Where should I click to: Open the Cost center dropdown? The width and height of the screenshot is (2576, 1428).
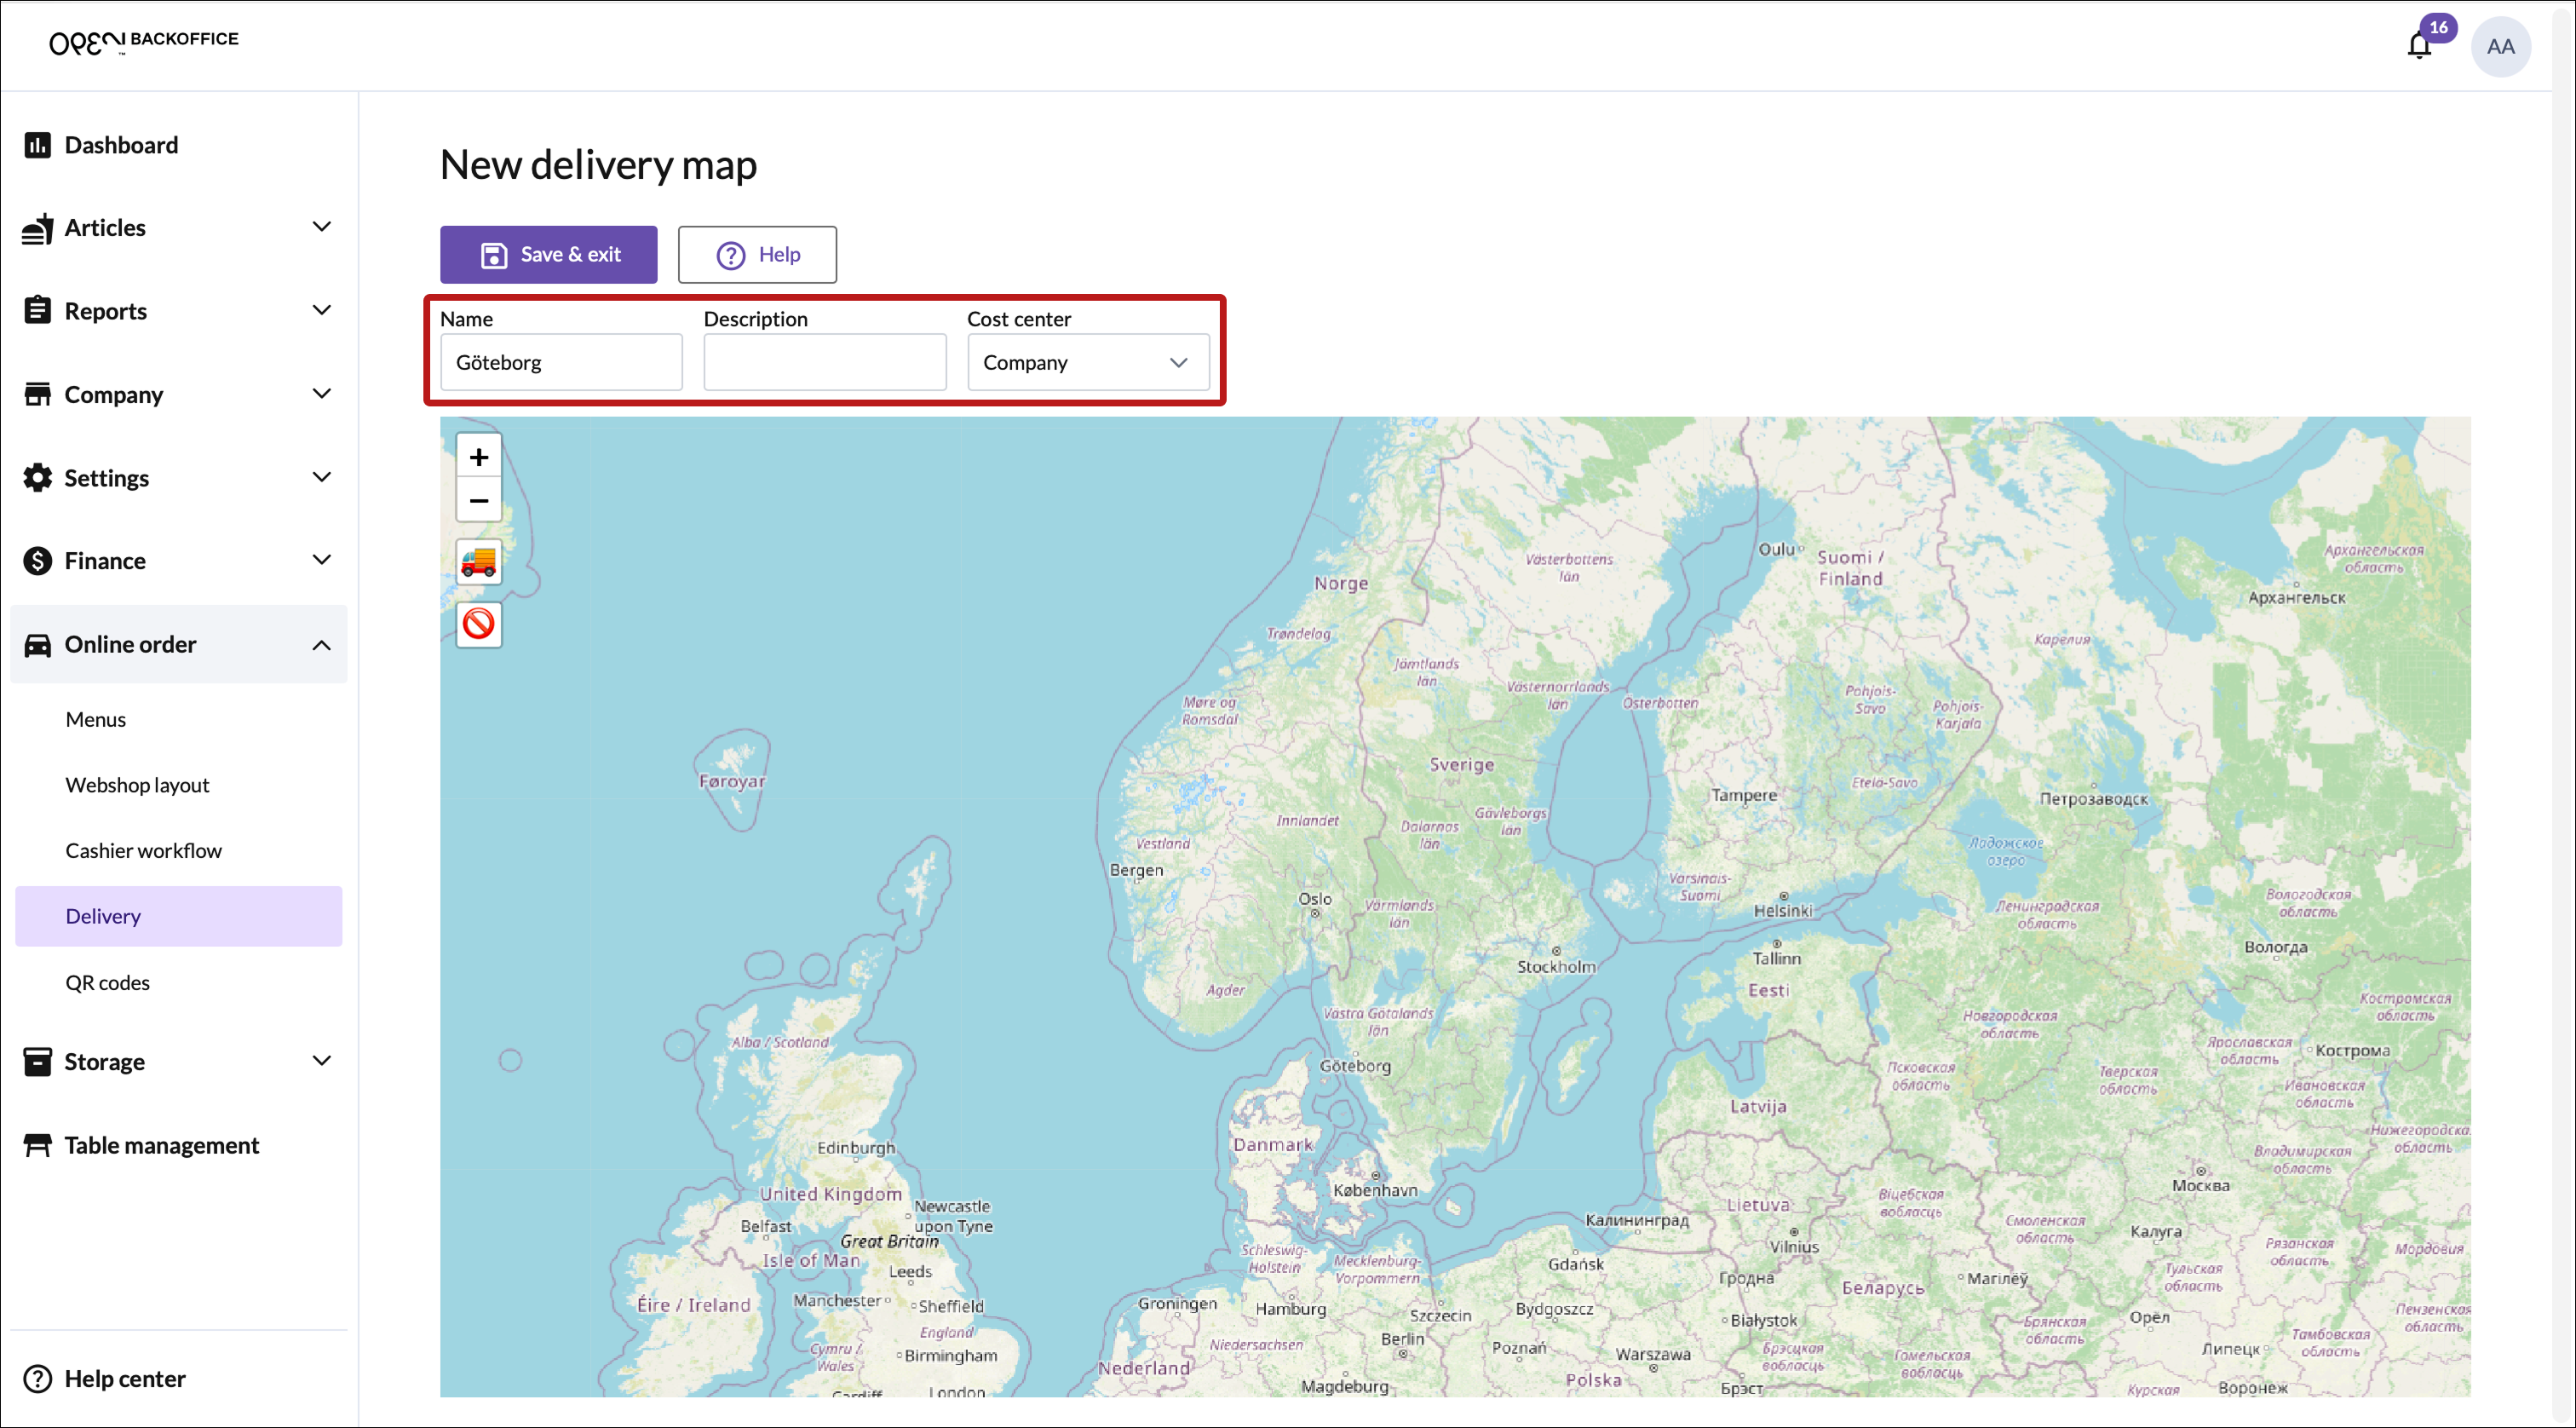click(1087, 362)
